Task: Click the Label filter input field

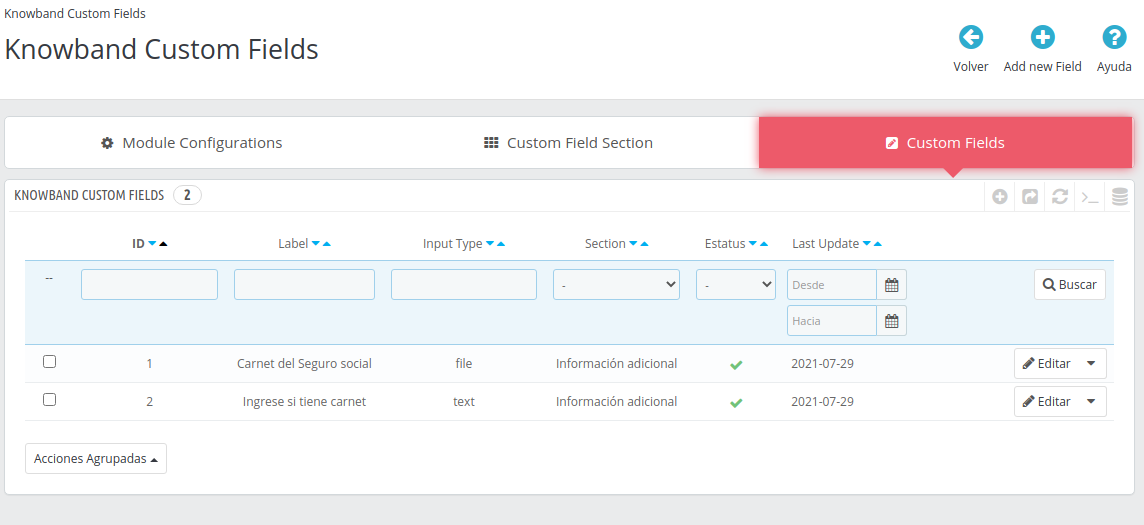Action: click(304, 285)
